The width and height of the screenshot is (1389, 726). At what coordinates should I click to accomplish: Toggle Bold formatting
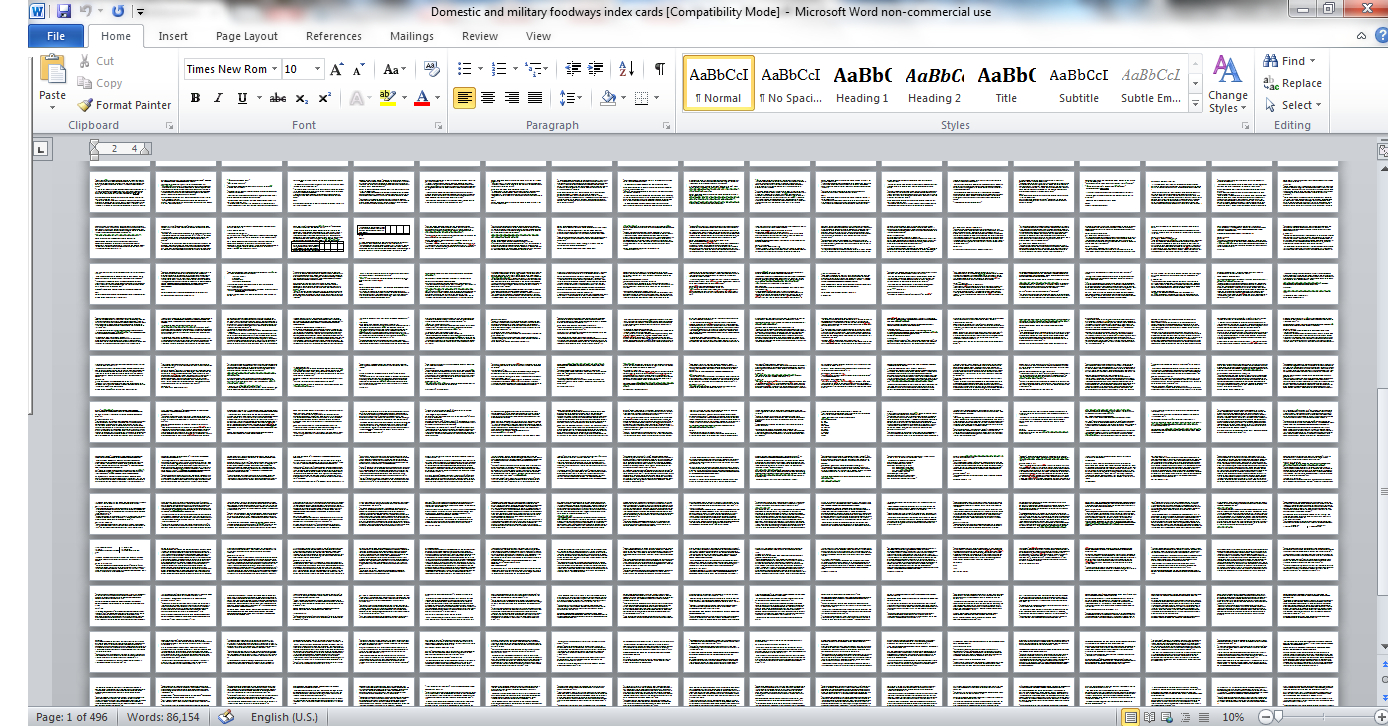[195, 98]
